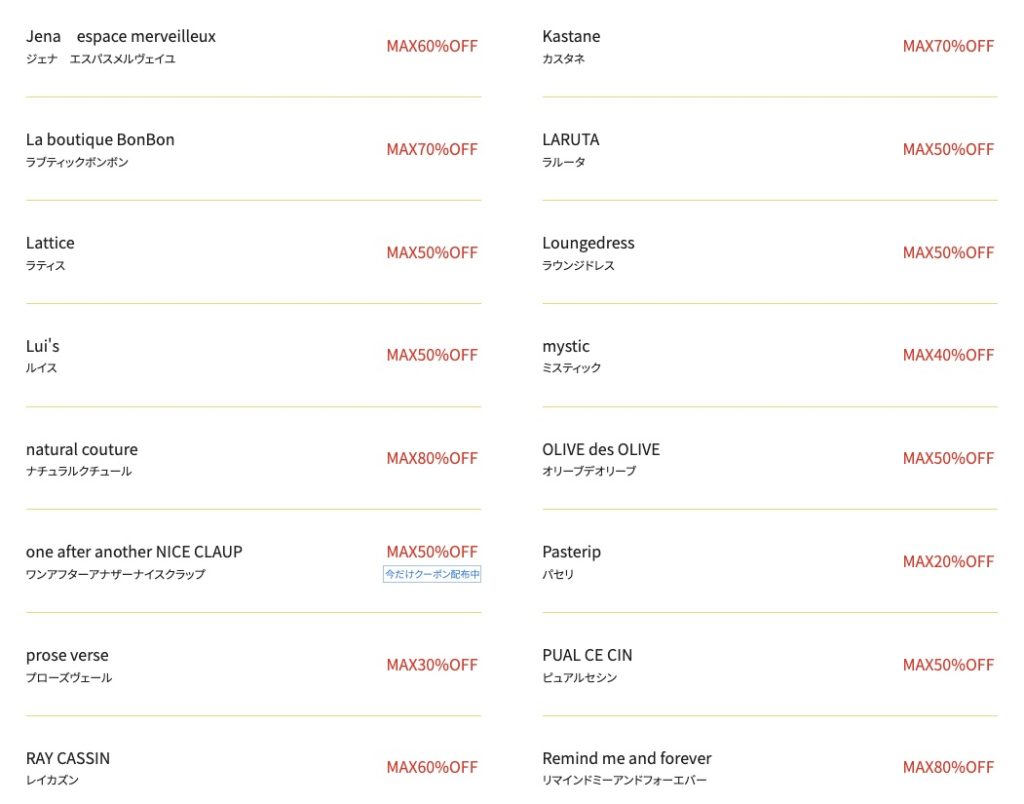Open the Loungedress brand link
1024x804 pixels.
tap(588, 243)
